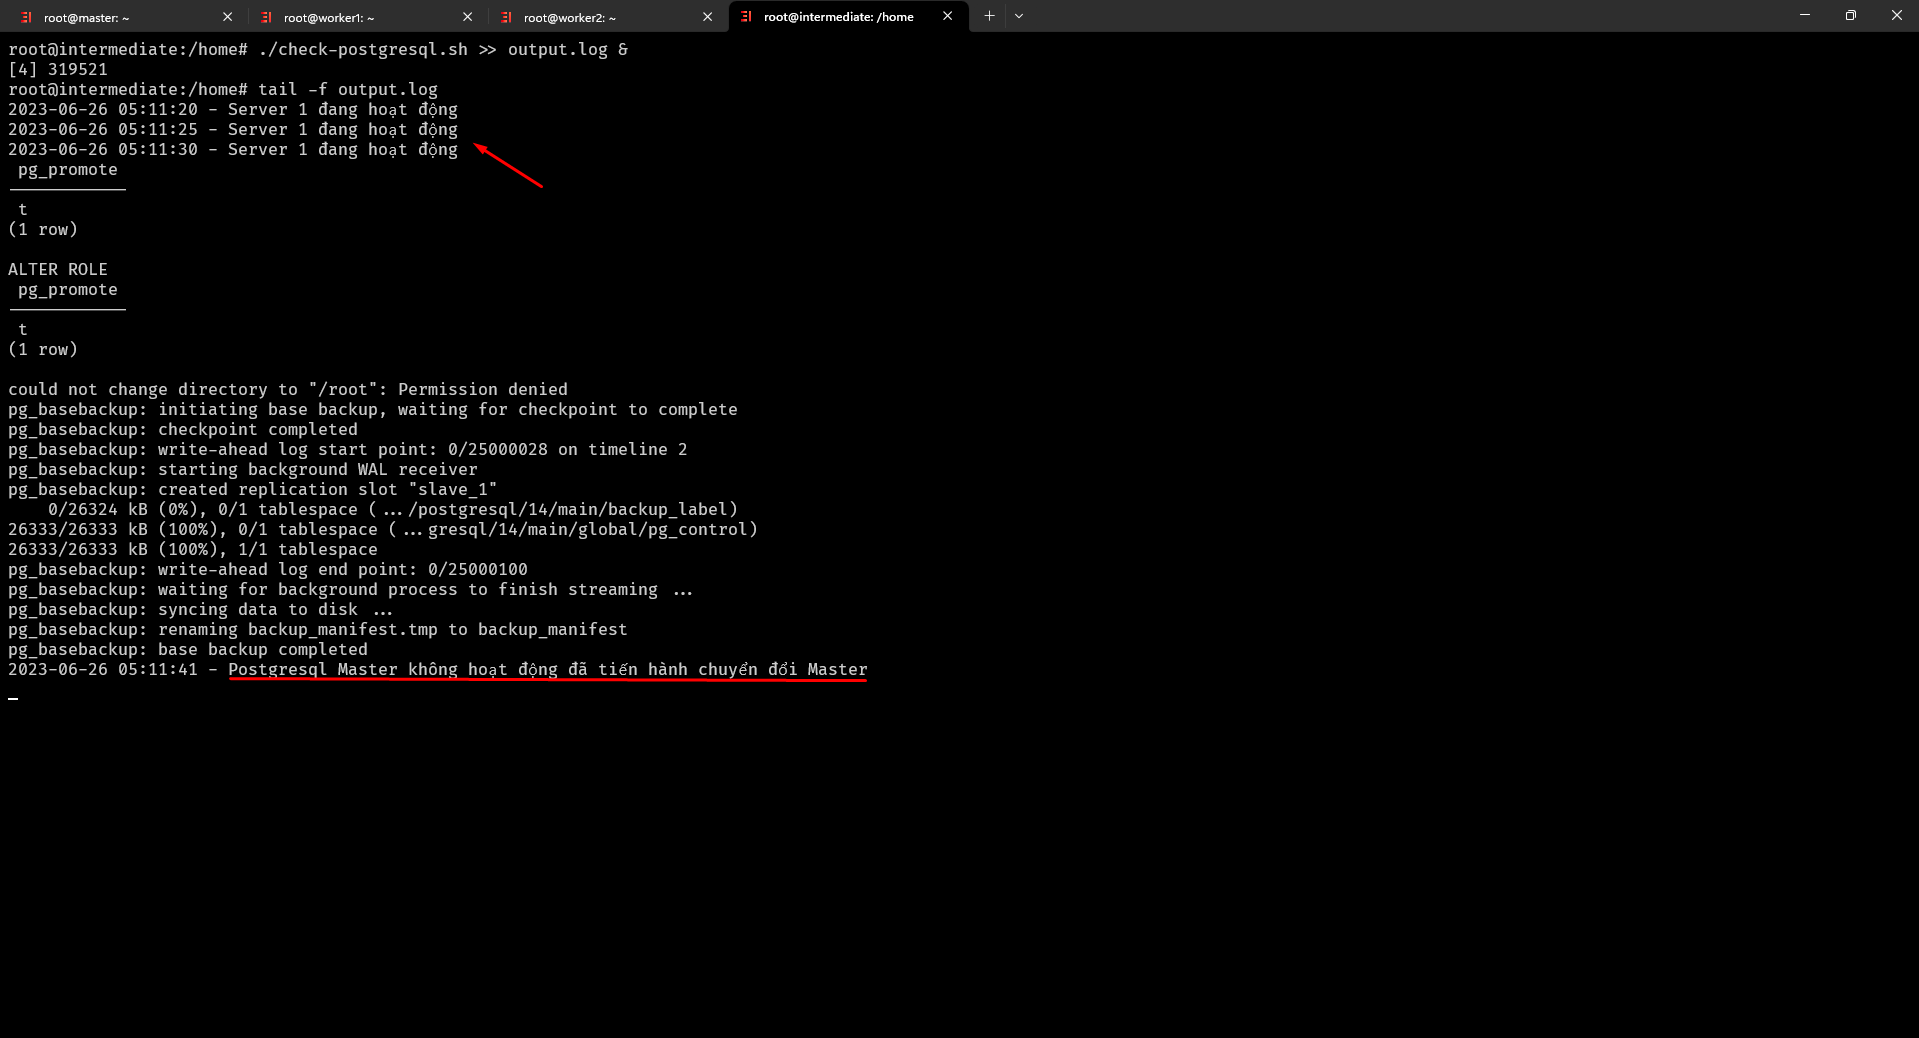Click the 'Postgresql Master không hoạt động' log line

[x=438, y=669]
